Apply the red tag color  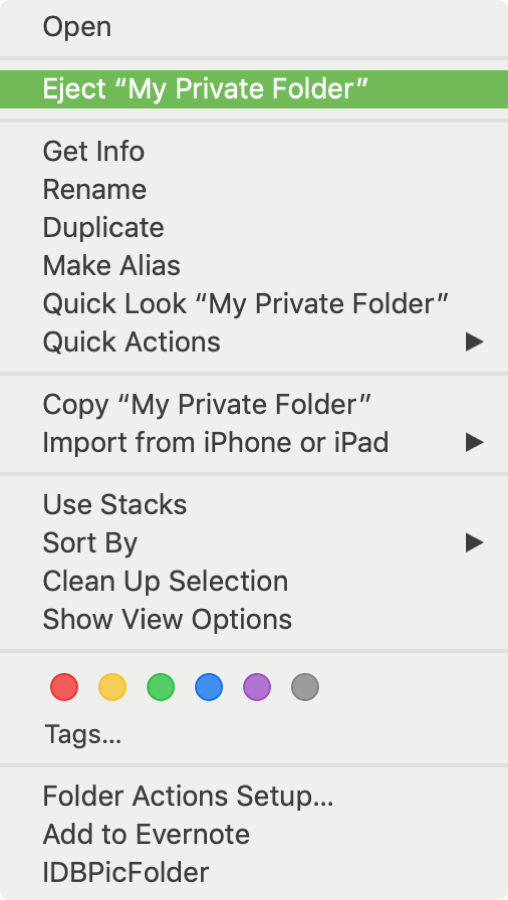click(x=64, y=687)
